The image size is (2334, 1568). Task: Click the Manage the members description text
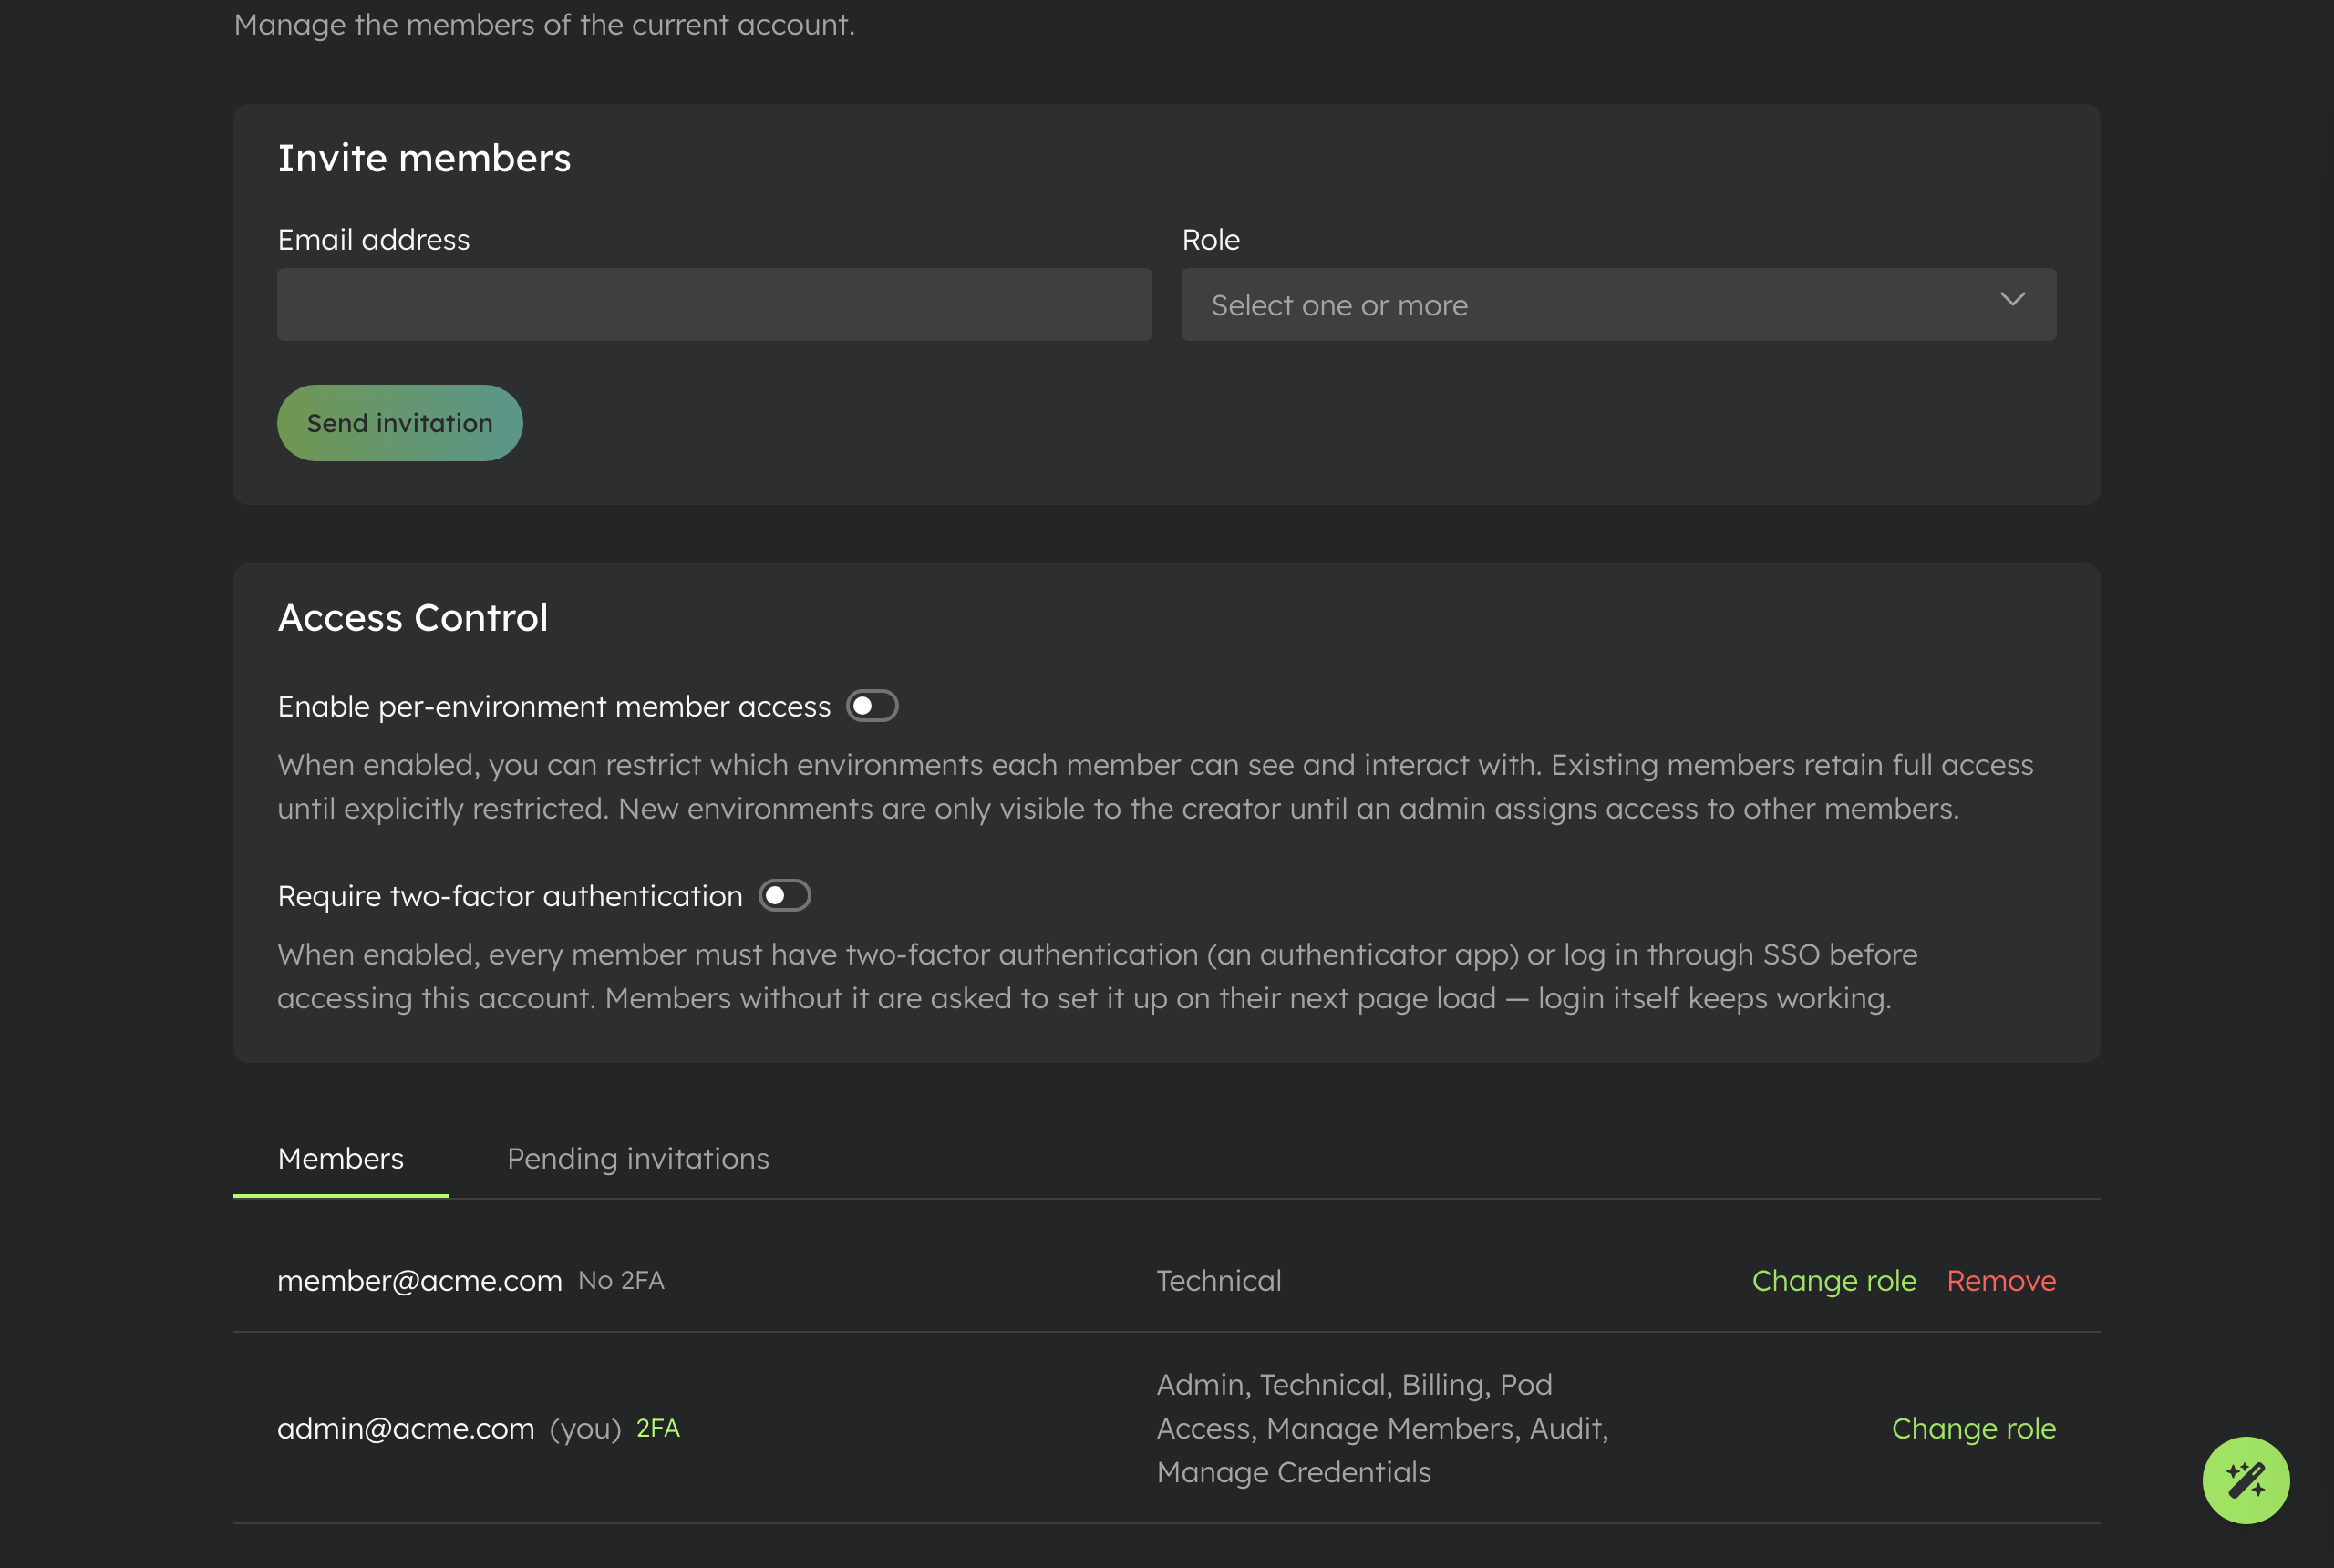[x=544, y=25]
